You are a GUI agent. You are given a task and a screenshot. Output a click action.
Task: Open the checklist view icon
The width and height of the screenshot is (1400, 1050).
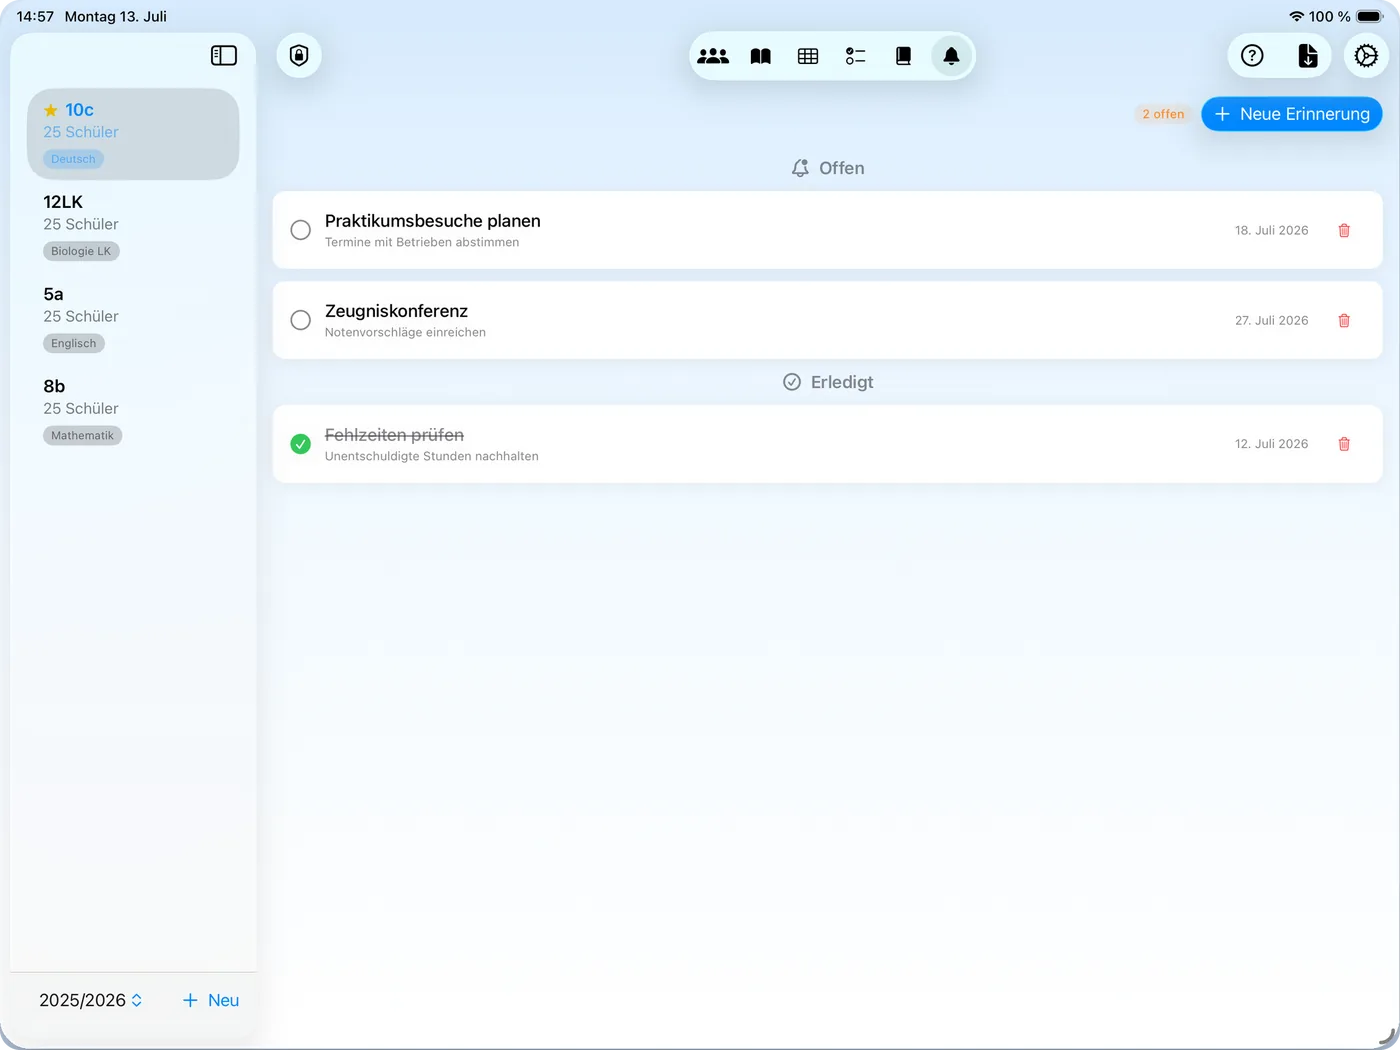point(856,56)
